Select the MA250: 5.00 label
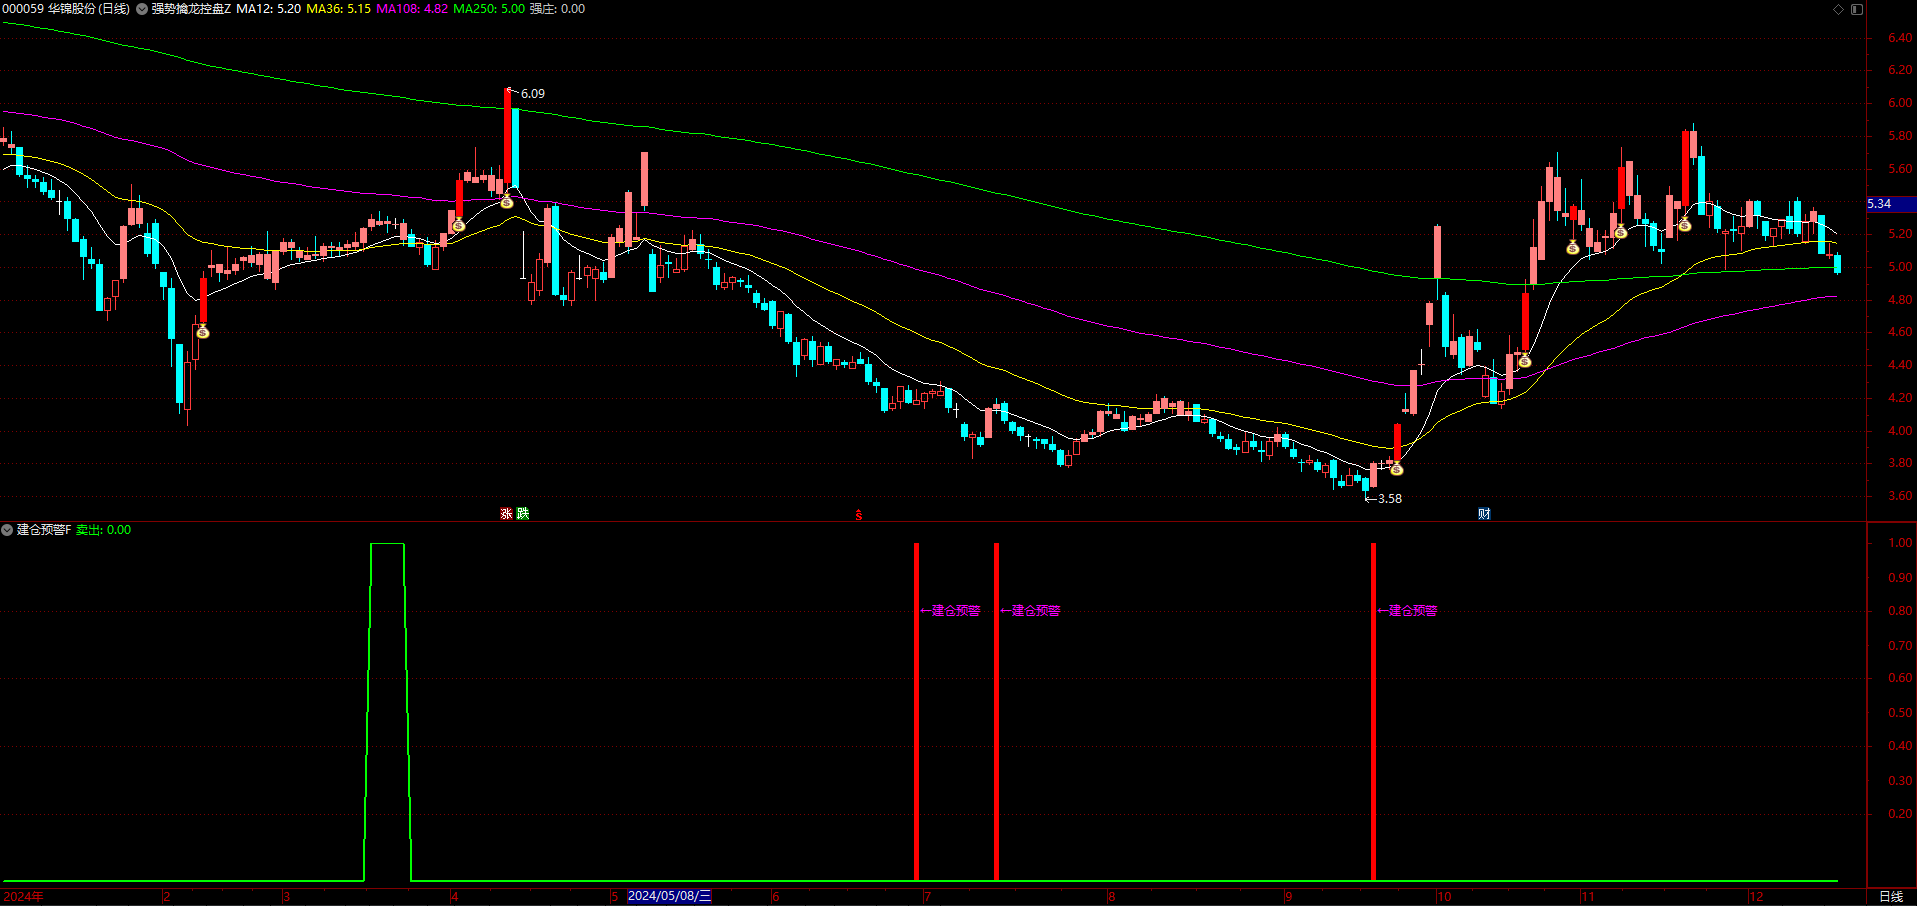Screen dimensions: 1917x906 [x=489, y=9]
